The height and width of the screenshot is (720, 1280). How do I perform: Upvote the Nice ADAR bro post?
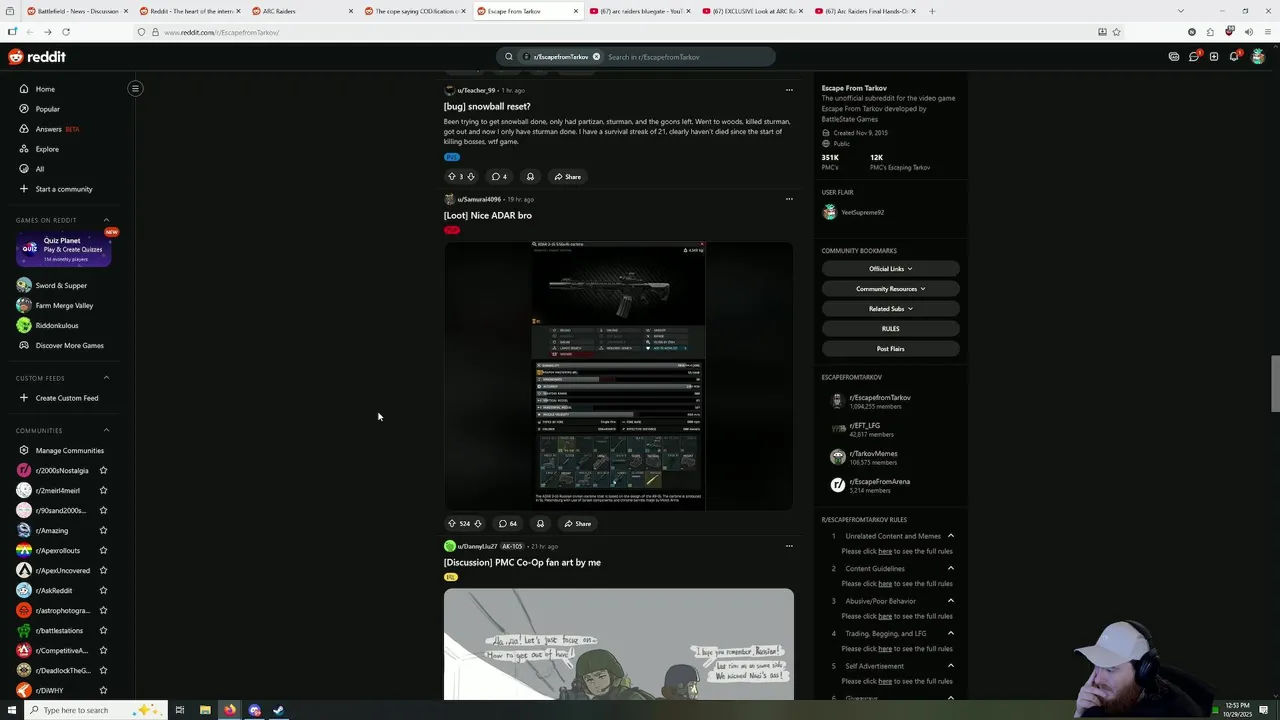tap(452, 523)
